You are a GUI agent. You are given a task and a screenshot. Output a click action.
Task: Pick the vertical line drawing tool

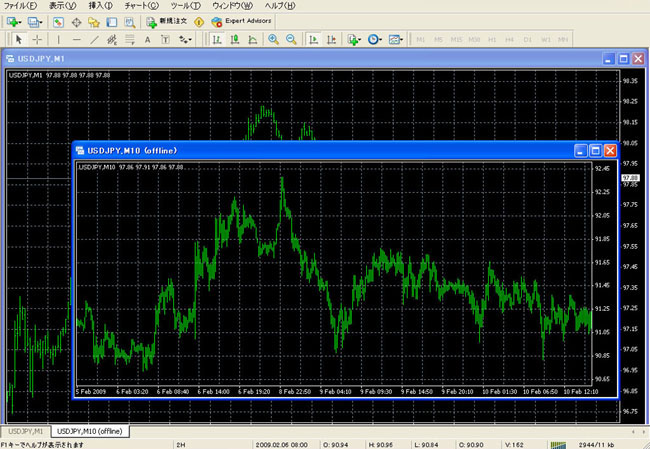pyautogui.click(x=58, y=39)
